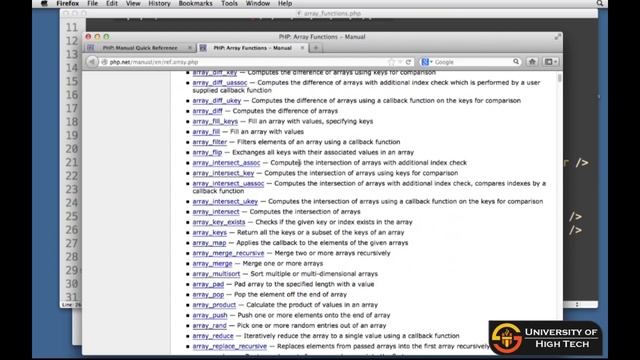
Task: Open the Edit menu
Action: click(x=112, y=4)
